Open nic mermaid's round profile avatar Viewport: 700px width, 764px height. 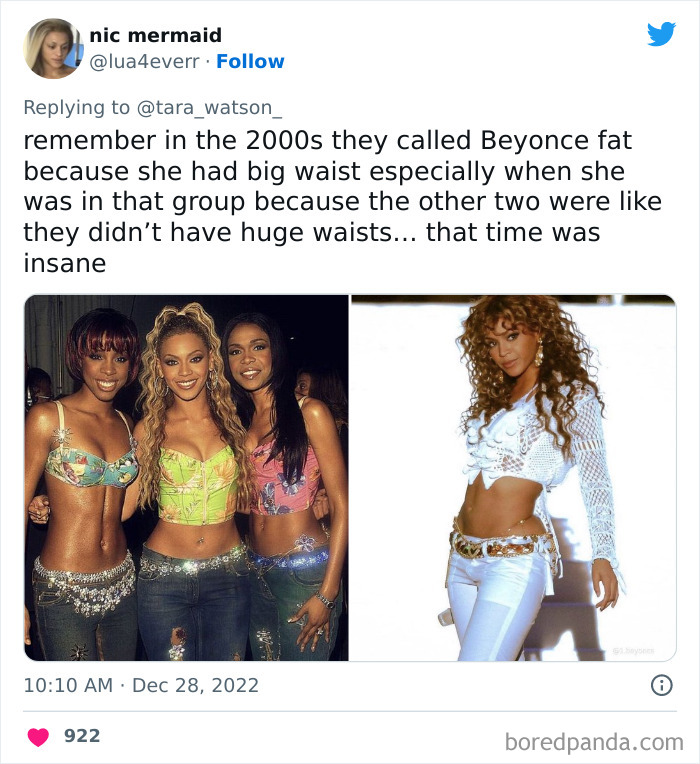pyautogui.click(x=53, y=48)
